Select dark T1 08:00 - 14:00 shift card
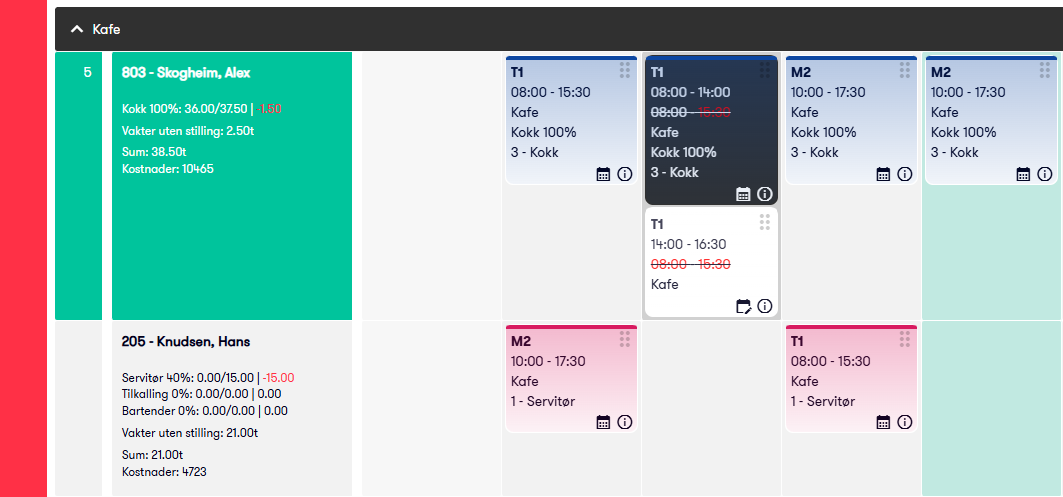Screen dimensions: 1063x497 coord(711,130)
